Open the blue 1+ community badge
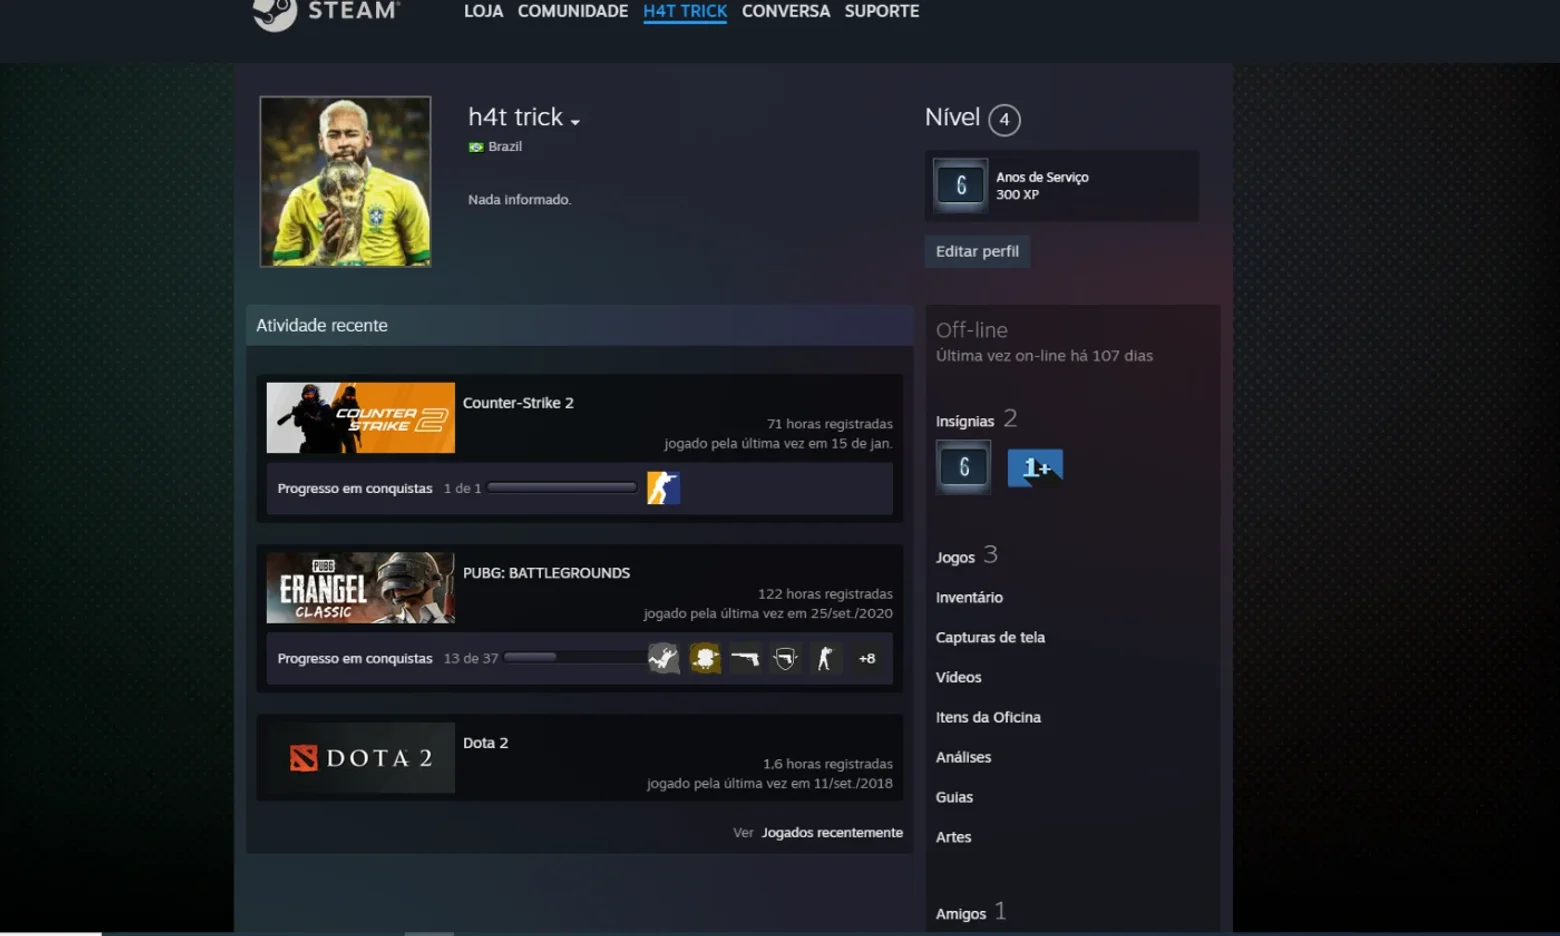Image resolution: width=1560 pixels, height=936 pixels. point(1035,467)
